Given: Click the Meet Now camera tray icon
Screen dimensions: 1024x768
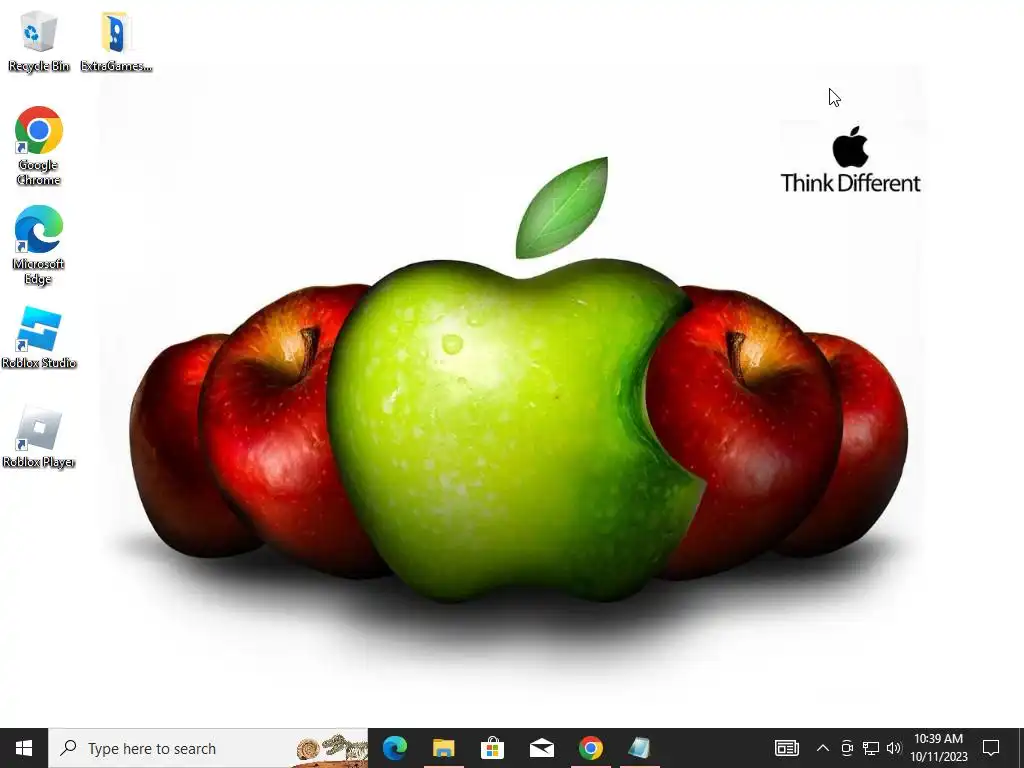Looking at the screenshot, I should coord(847,748).
